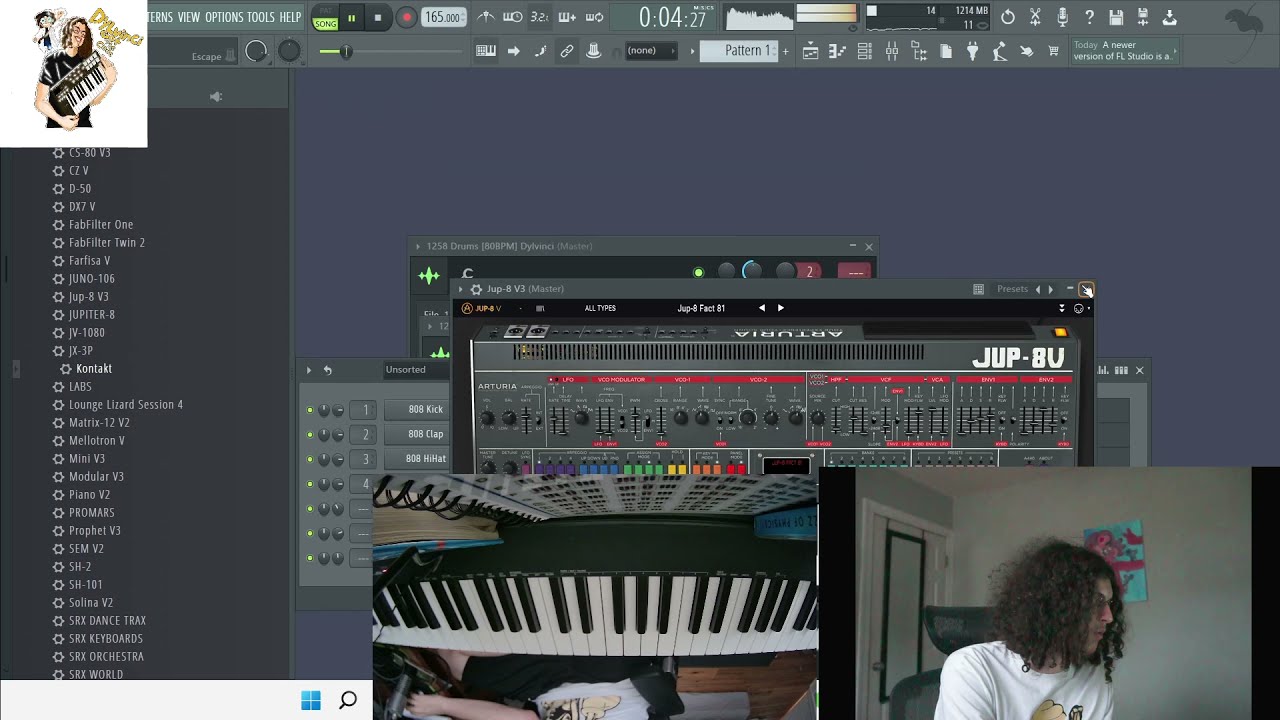Open the Channel rack view icon
This screenshot has height=720, width=1280.
(x=865, y=51)
